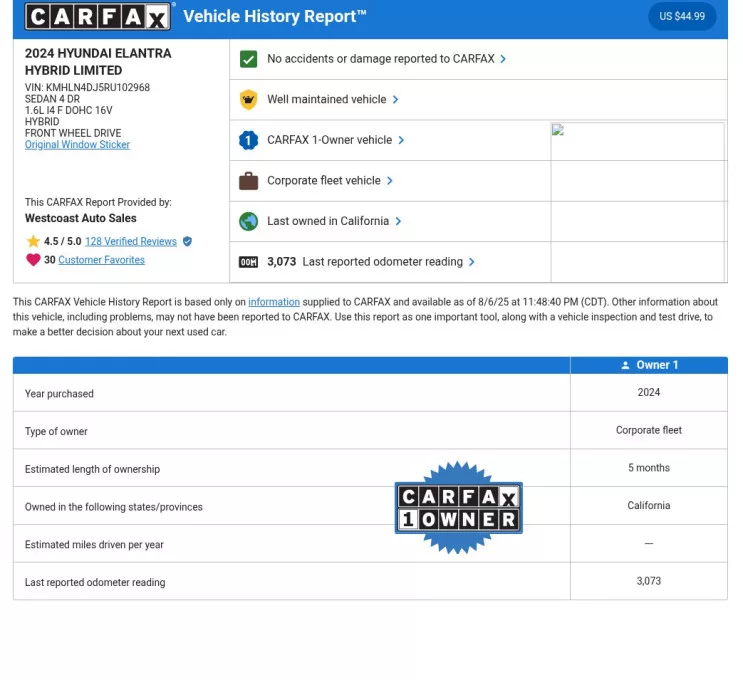Expand Last reported odometer reading chevron
743x680 pixels.
coord(472,262)
